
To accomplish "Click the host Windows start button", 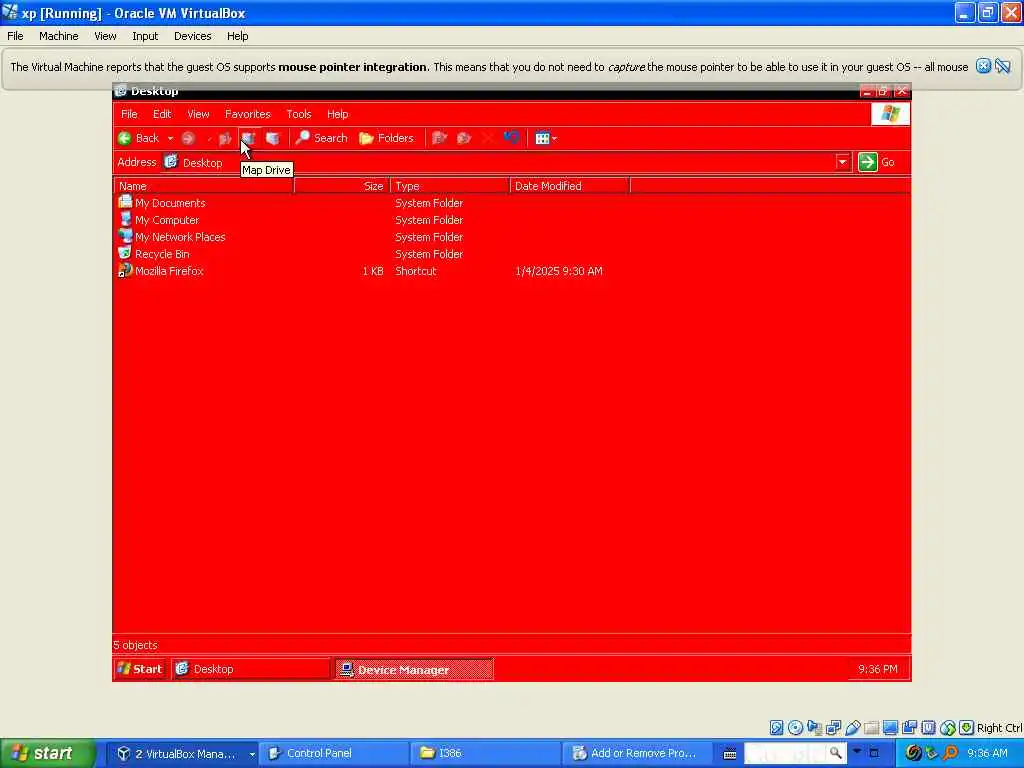I will click(48, 753).
